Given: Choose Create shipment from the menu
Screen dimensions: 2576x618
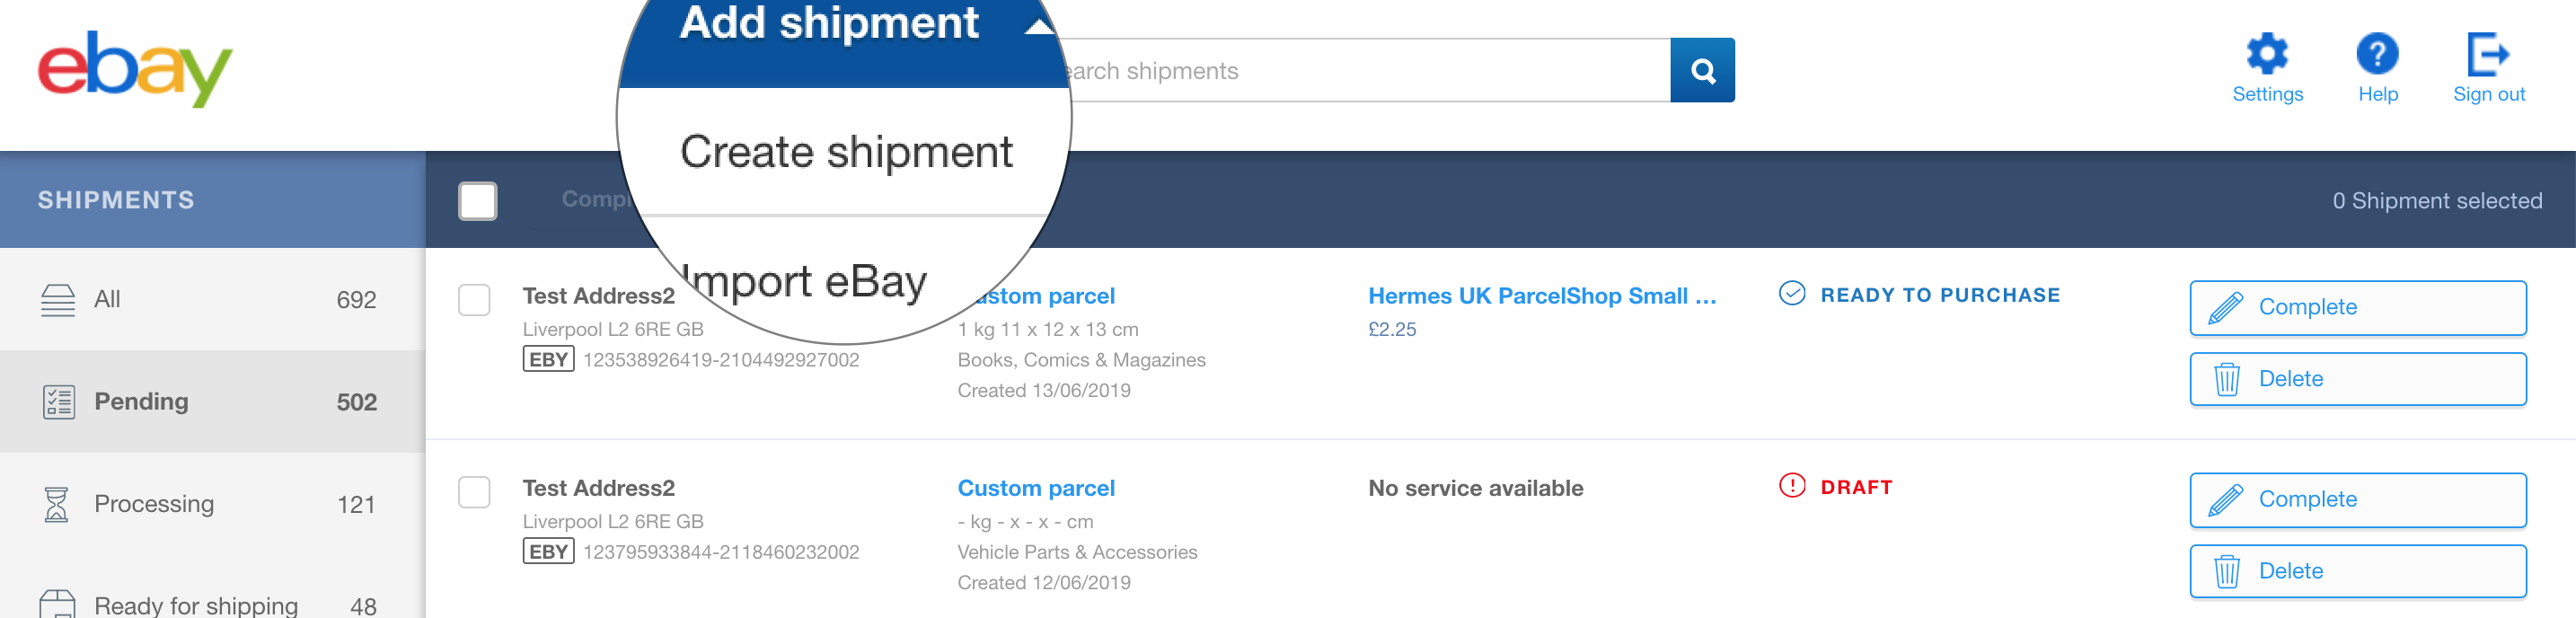Looking at the screenshot, I should click(x=846, y=152).
